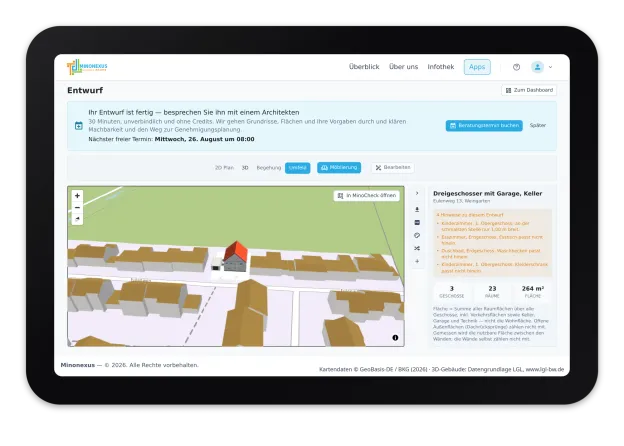624x446 pixels.
Task: Click the title 'Dreigeschosser mit Garage, Keller'
Action: pyautogui.click(x=488, y=193)
